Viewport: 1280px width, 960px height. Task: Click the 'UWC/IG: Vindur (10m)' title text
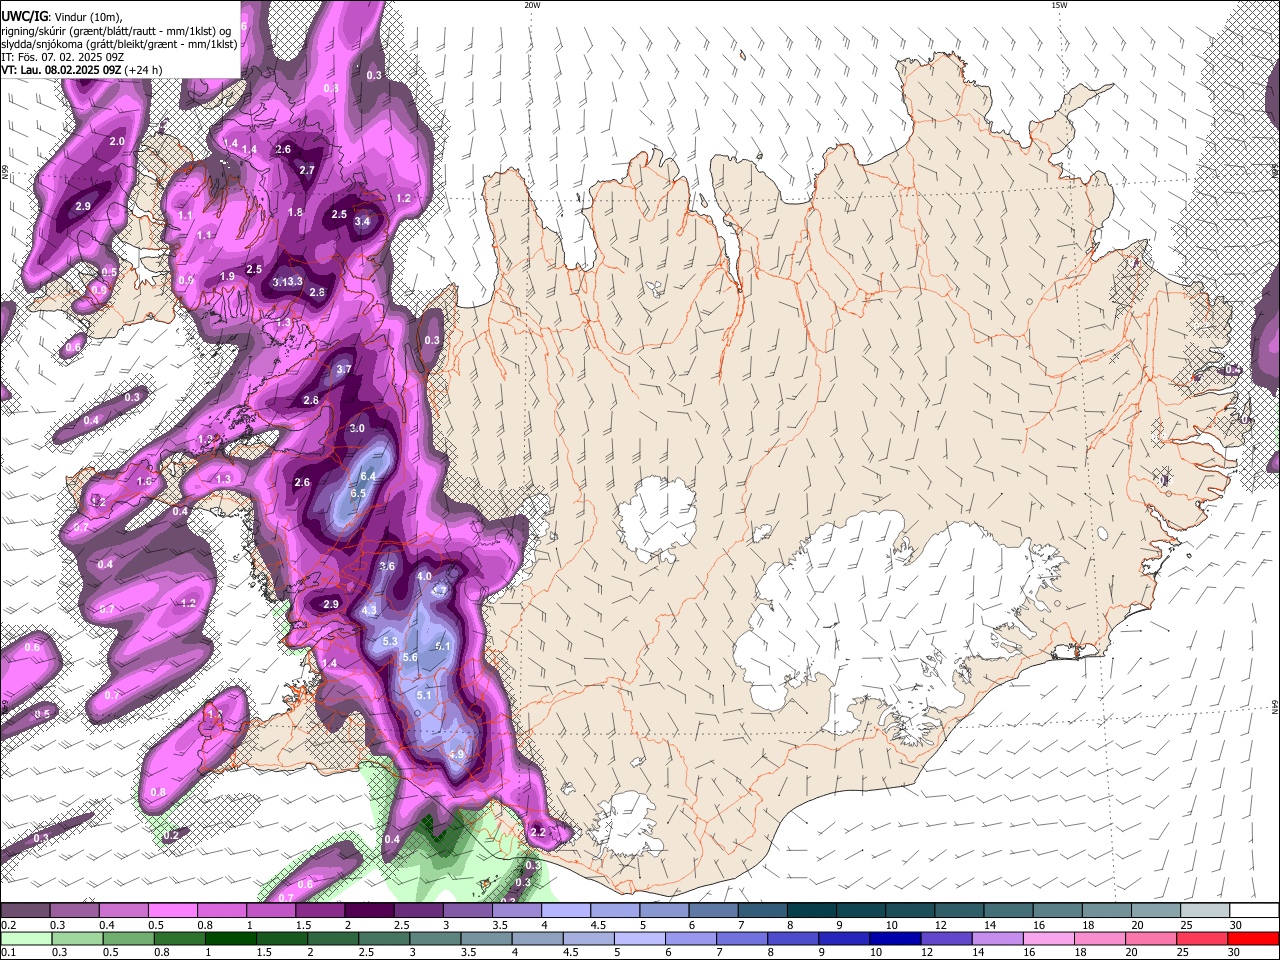[62, 16]
